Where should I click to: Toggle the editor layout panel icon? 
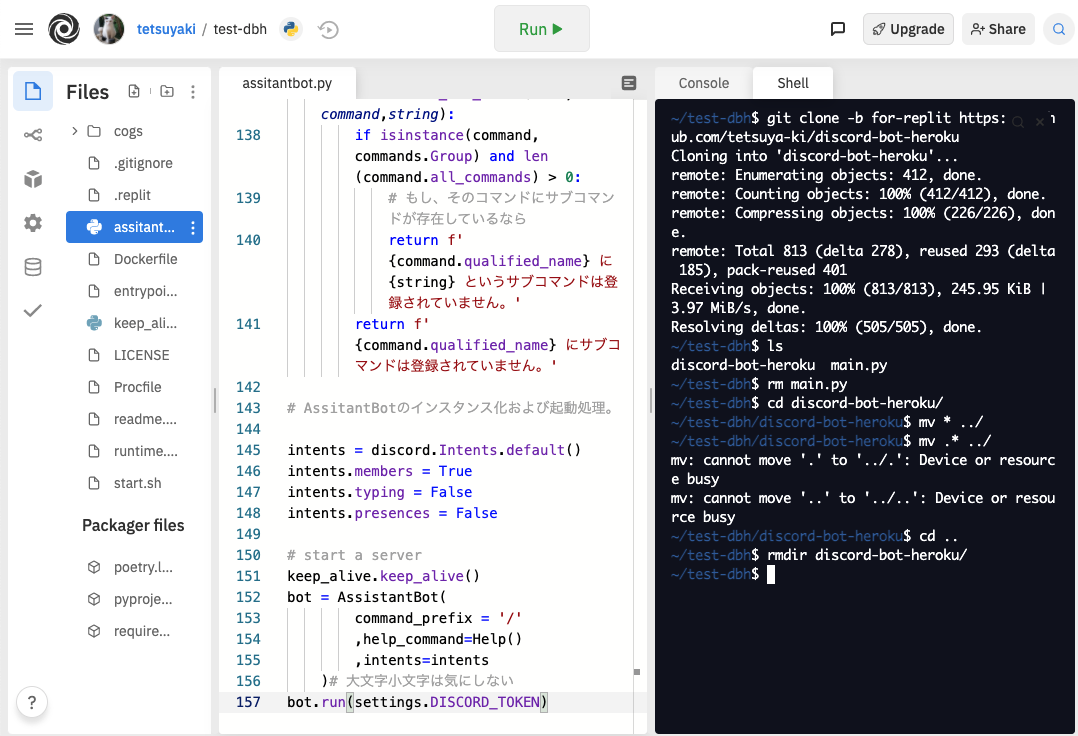point(628,83)
